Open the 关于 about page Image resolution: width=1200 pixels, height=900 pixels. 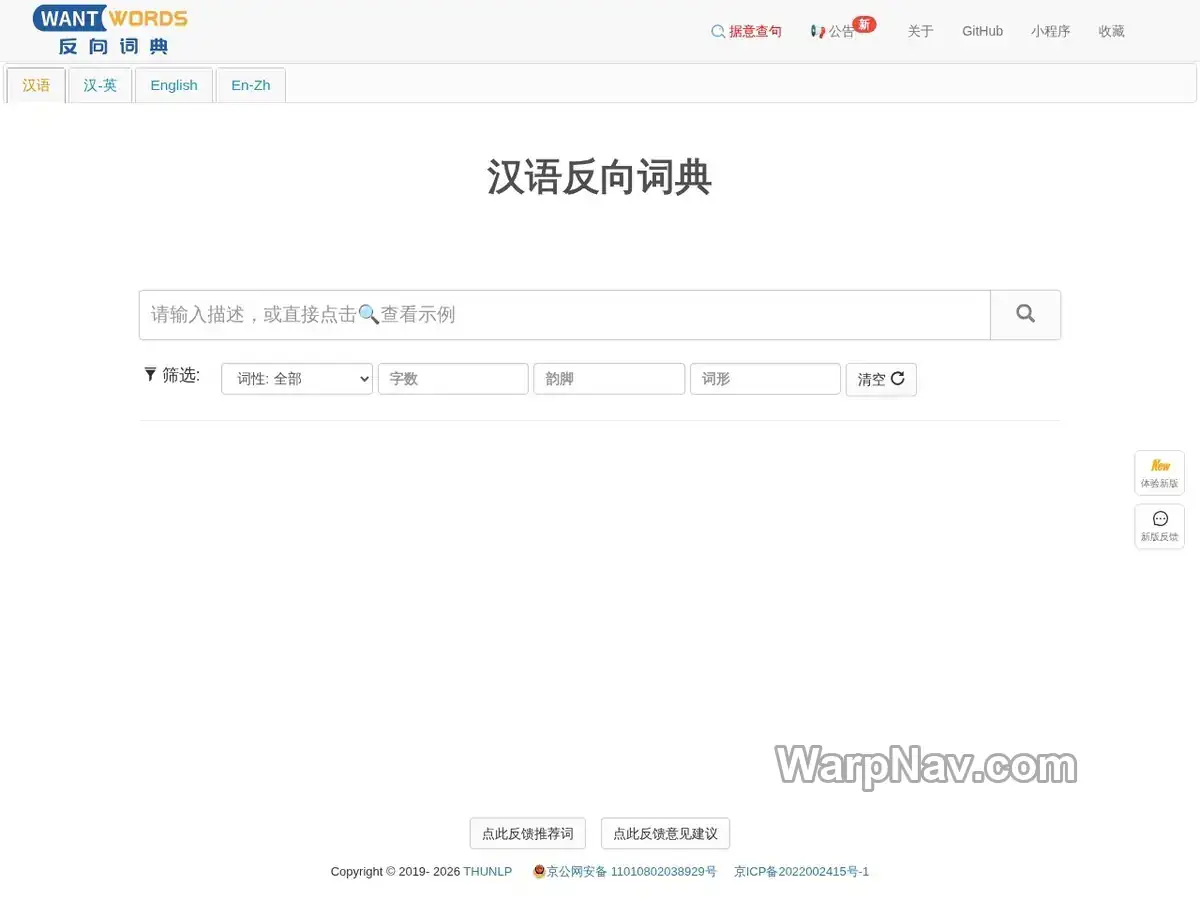pos(920,31)
